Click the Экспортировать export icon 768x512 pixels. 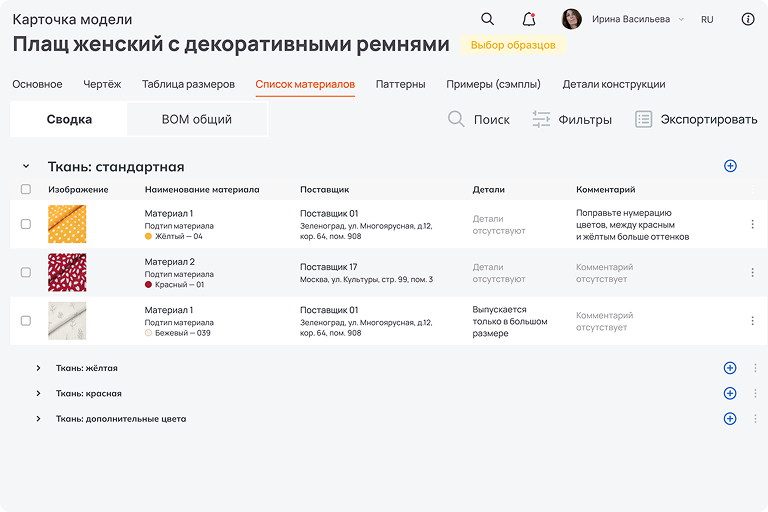tap(644, 119)
